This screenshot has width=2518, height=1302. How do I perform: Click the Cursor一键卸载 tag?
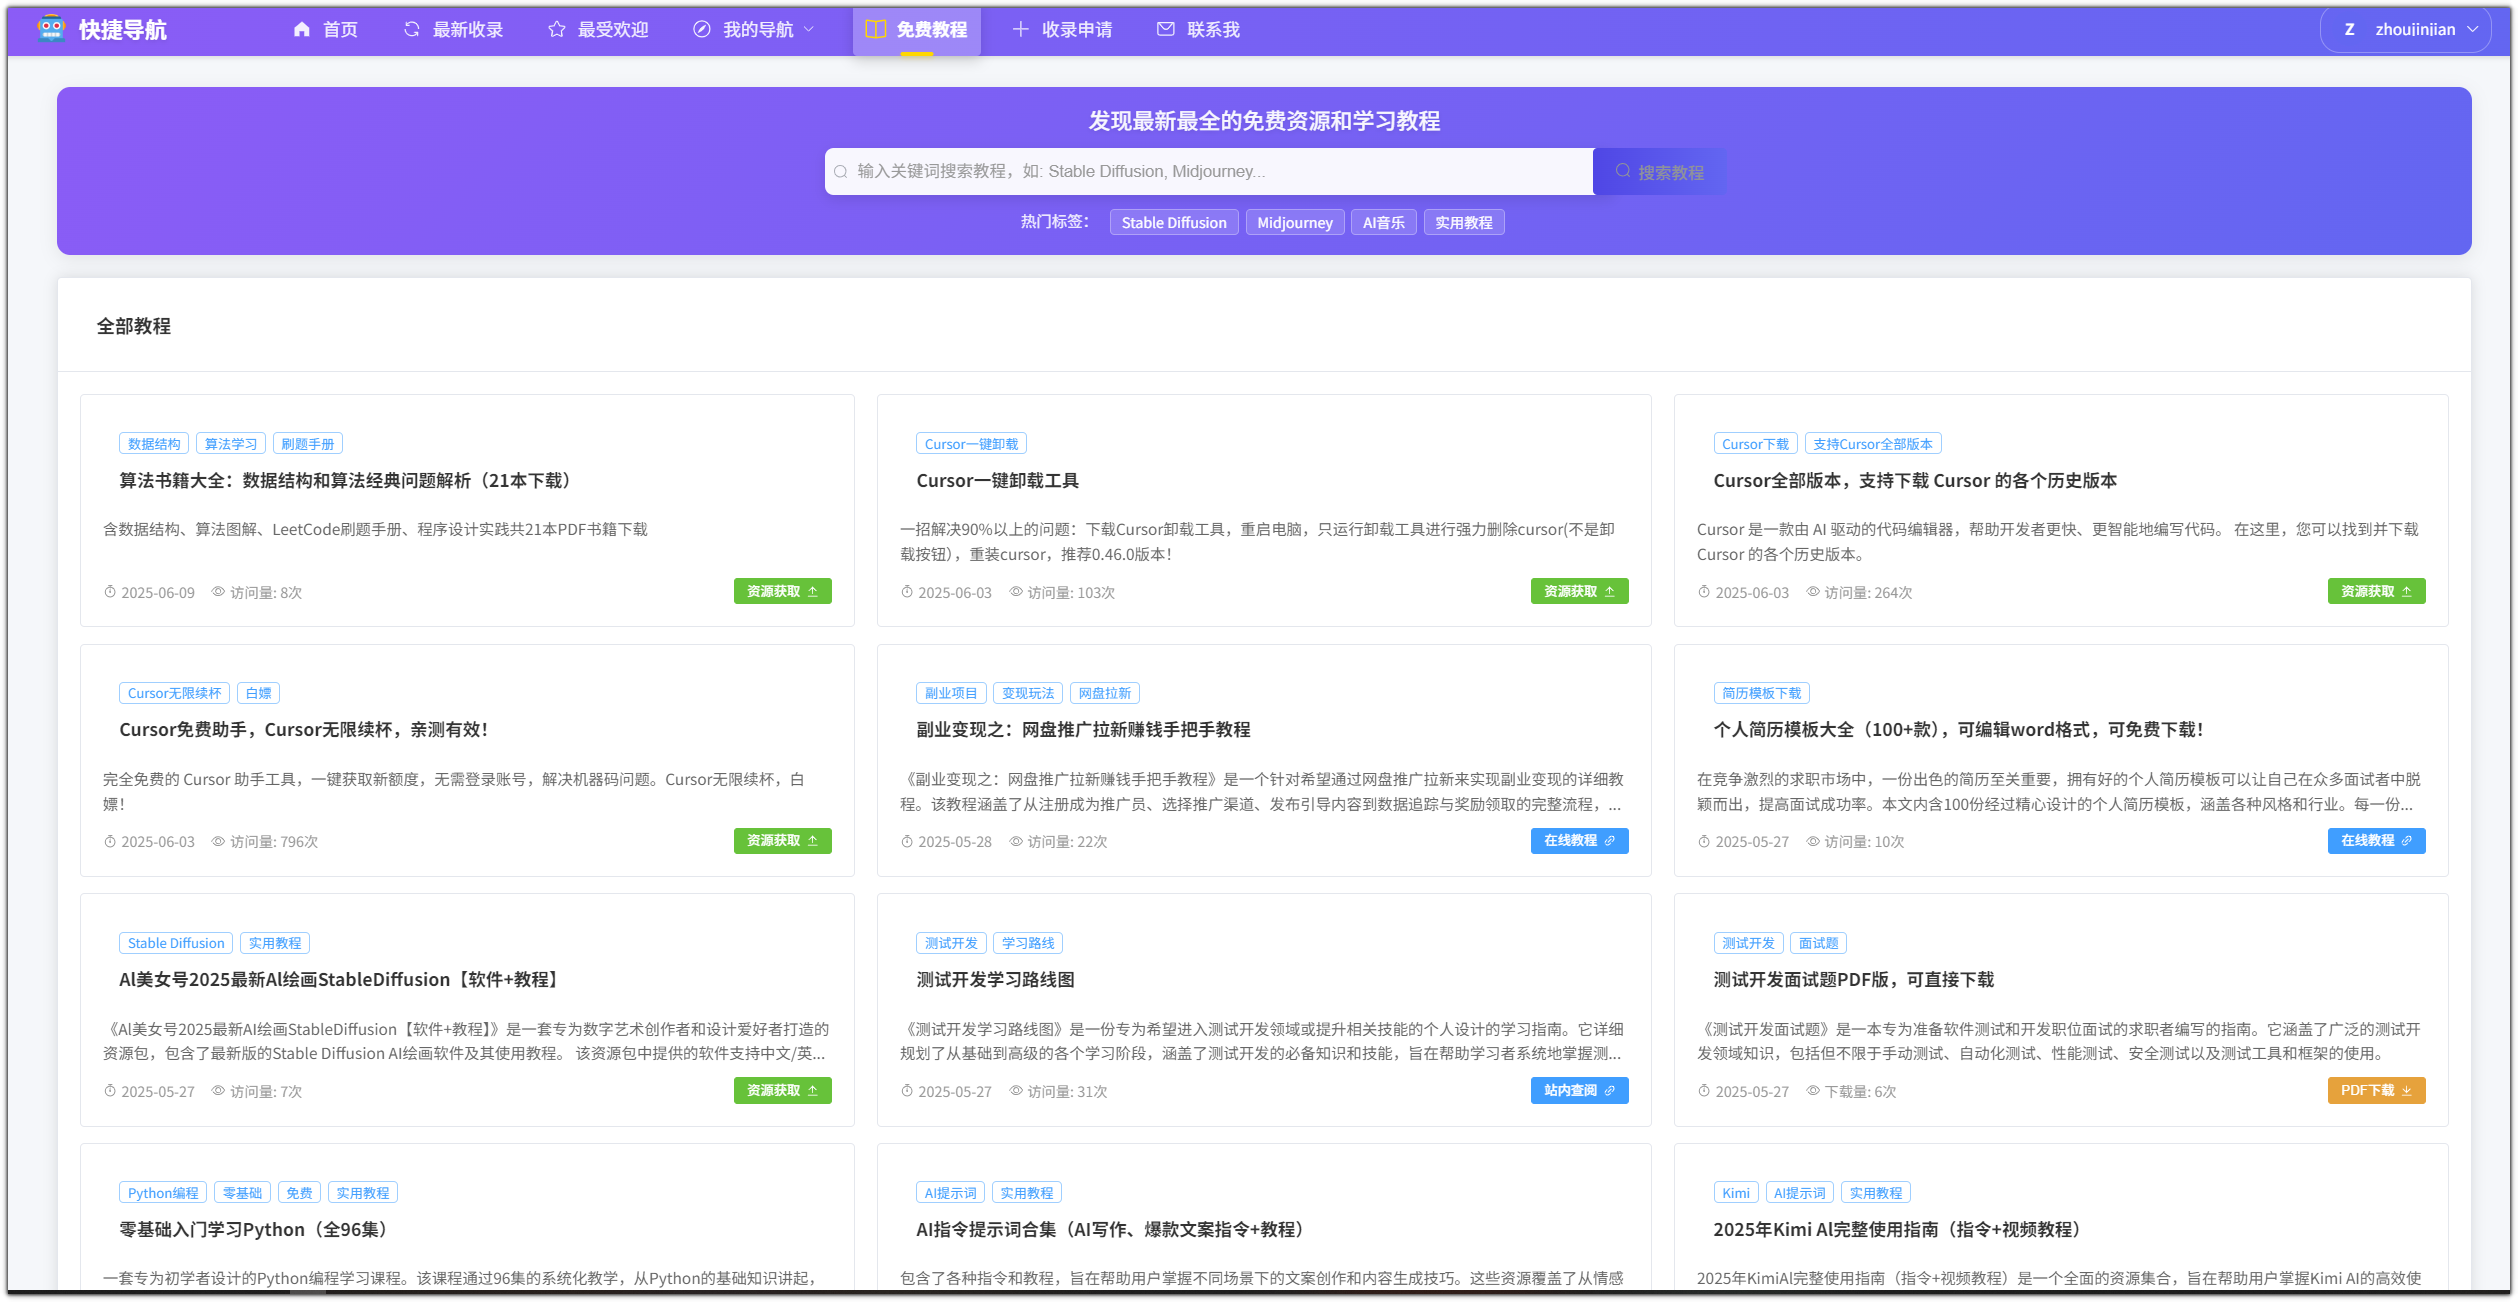pos(971,444)
